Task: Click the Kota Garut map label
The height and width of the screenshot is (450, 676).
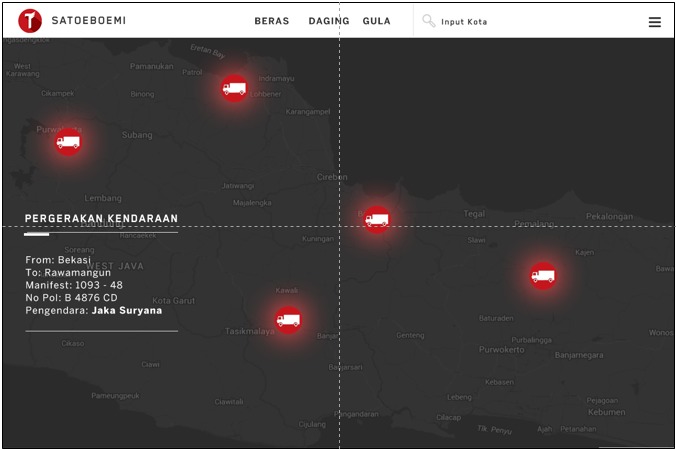Action: (174, 301)
